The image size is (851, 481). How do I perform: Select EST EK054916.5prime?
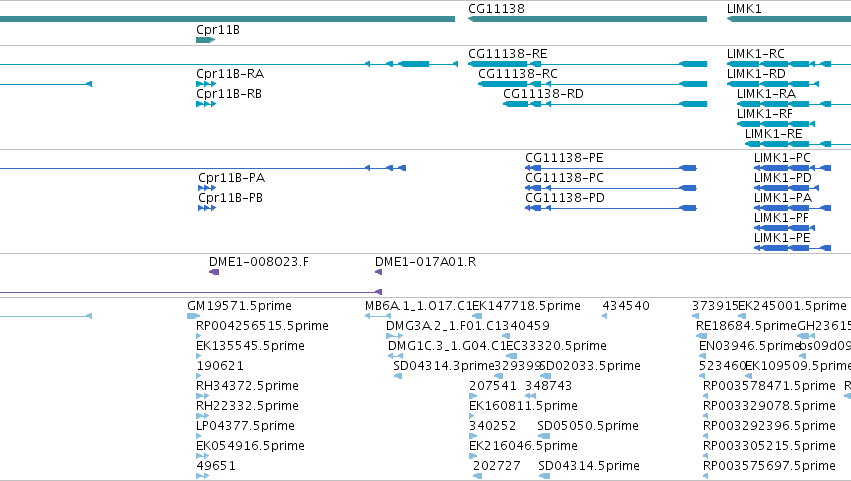click(250, 446)
